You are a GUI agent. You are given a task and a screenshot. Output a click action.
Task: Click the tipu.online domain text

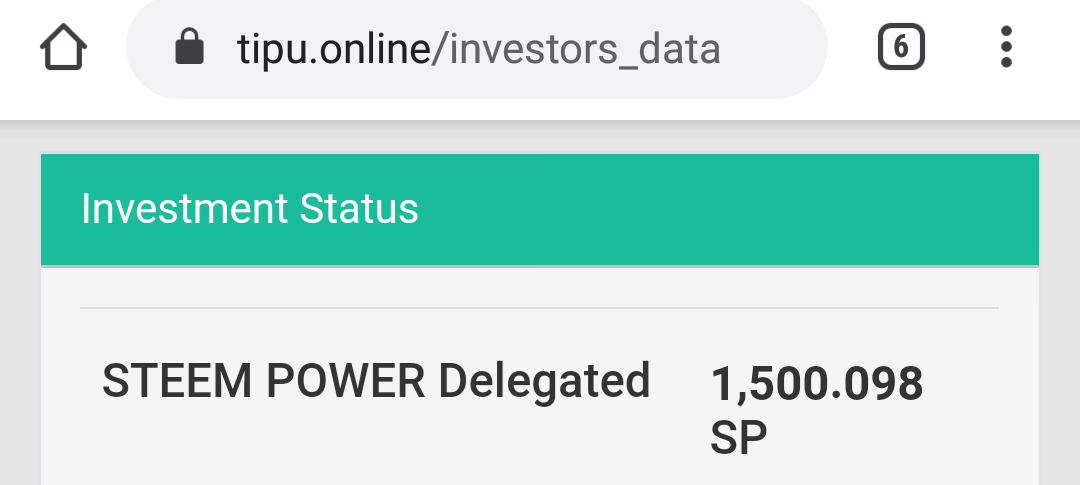point(332,48)
